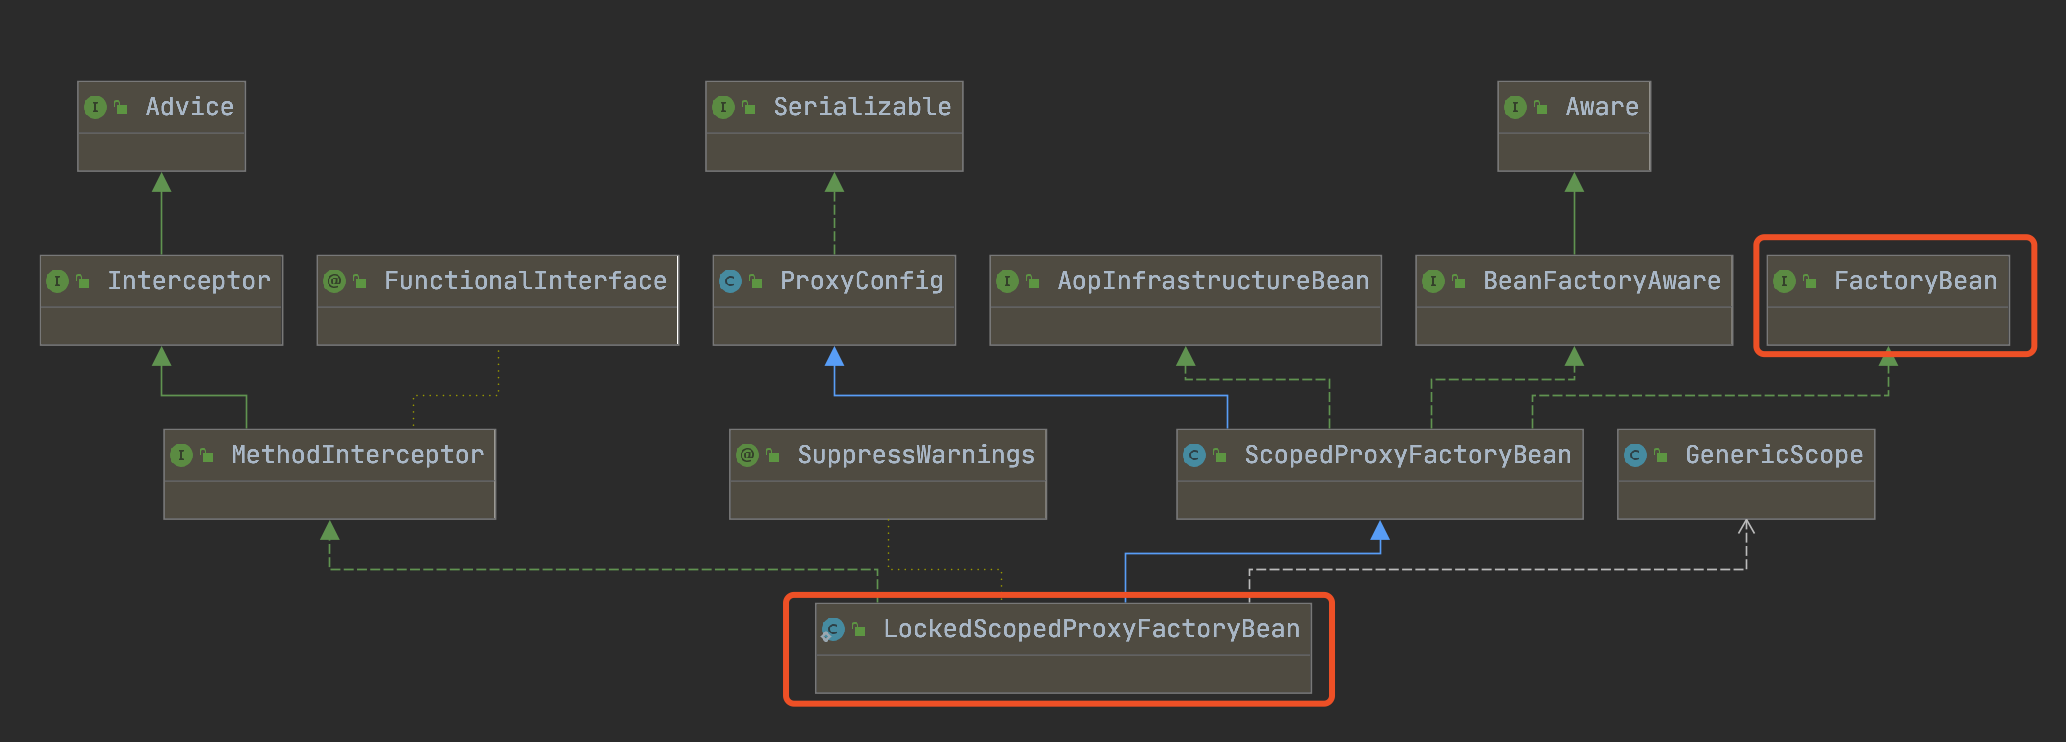
Task: Click the interface icon on MethodInterceptor node
Action: 181,455
